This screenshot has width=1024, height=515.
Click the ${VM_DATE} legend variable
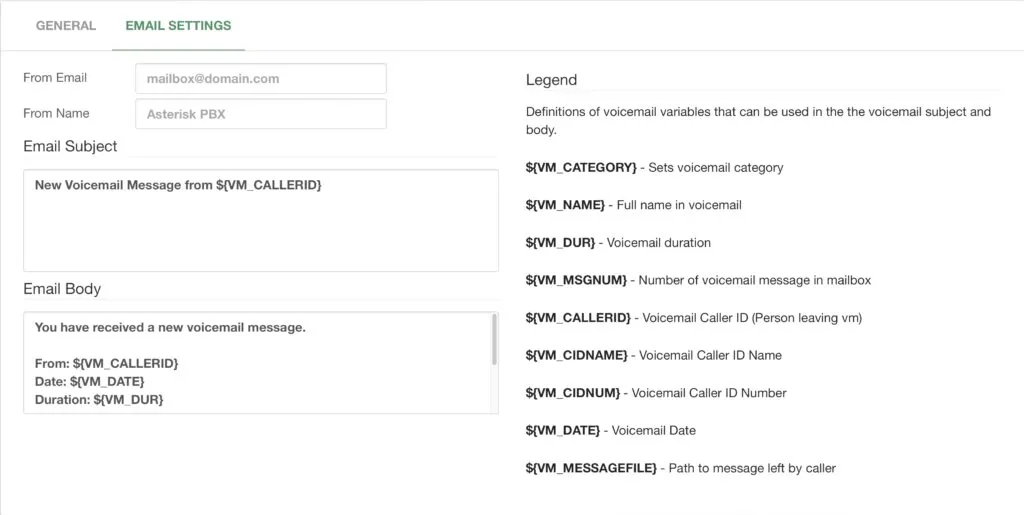[562, 431]
